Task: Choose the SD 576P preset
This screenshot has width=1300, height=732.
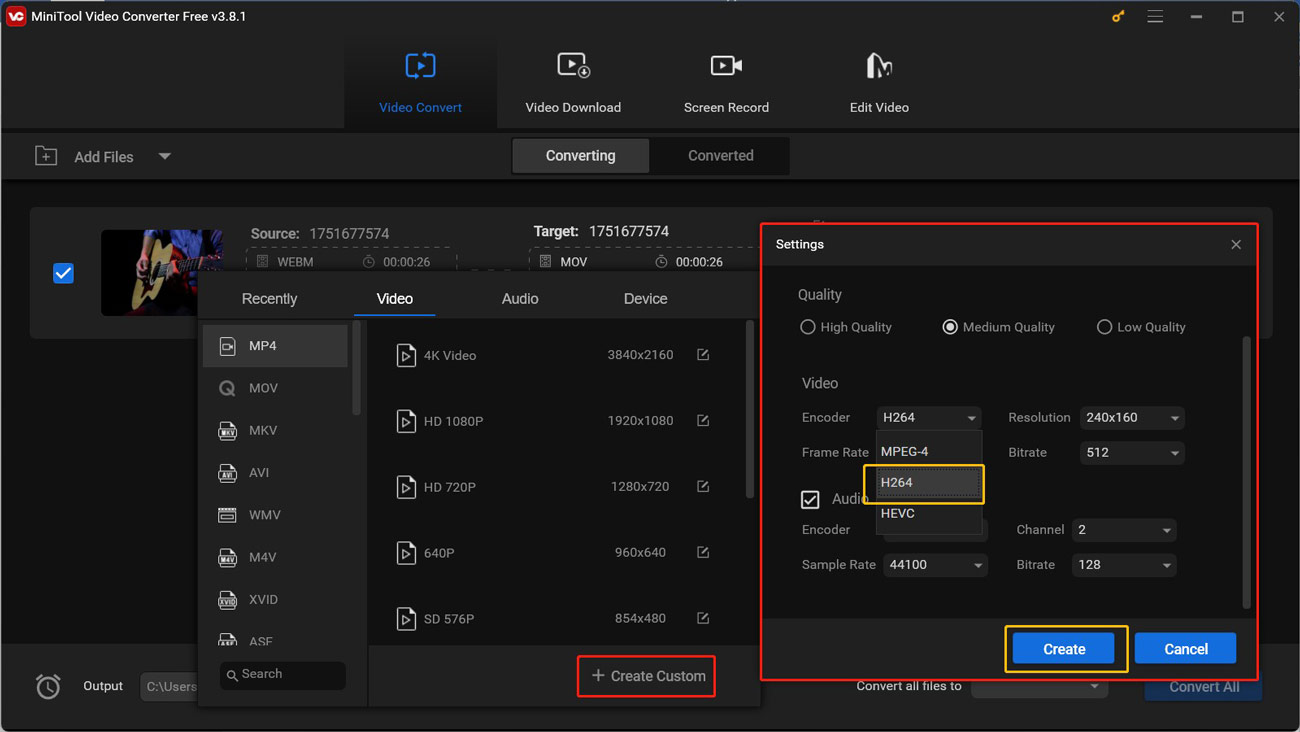Action: [x=555, y=619]
